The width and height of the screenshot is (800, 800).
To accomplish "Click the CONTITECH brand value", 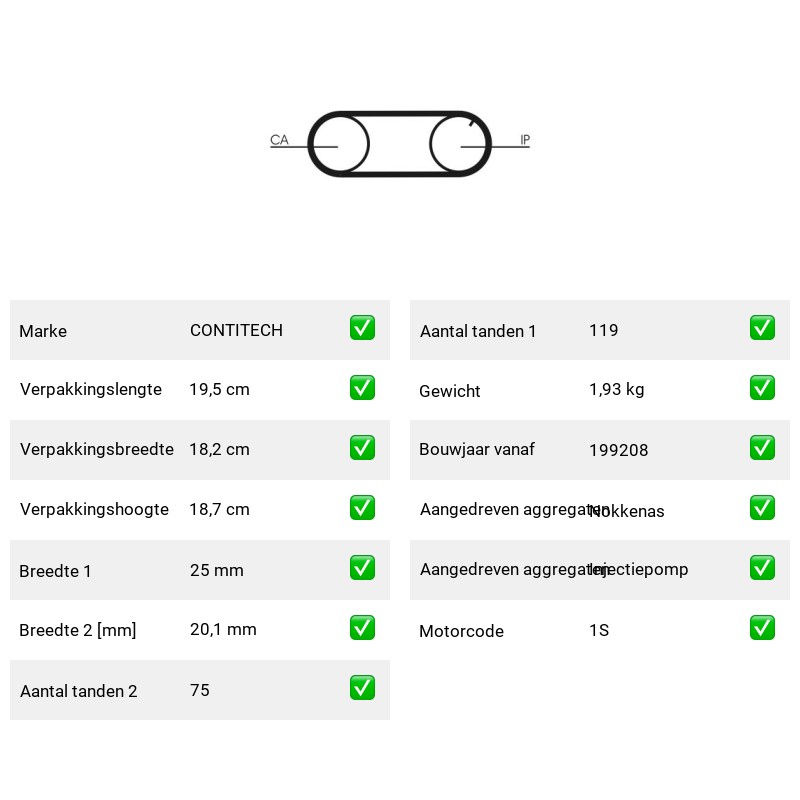I will point(236,330).
